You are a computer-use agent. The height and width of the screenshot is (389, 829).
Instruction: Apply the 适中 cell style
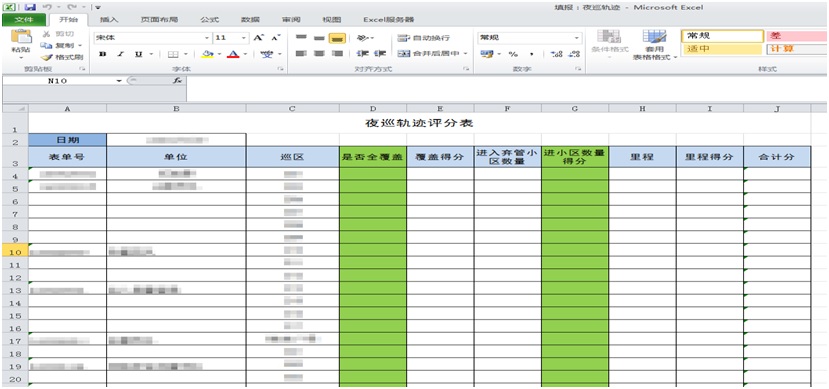pos(722,50)
